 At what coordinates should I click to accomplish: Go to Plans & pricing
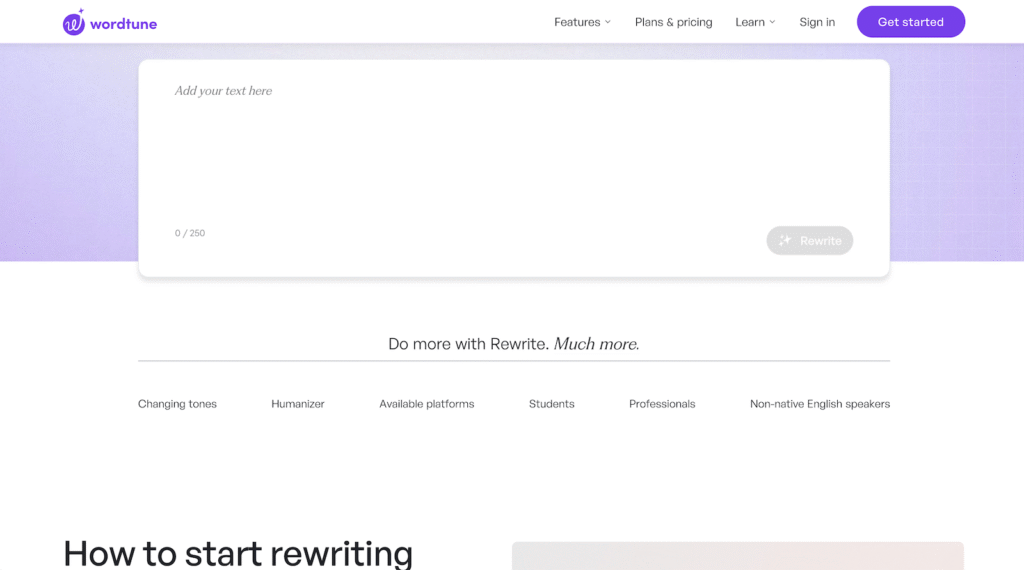coord(673,22)
